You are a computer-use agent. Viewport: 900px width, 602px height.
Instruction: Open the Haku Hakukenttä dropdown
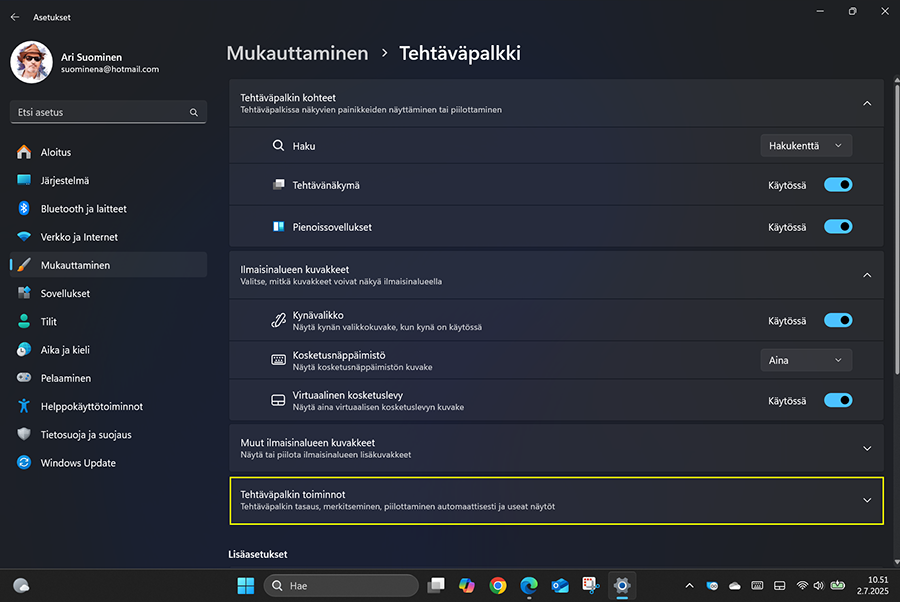click(806, 146)
